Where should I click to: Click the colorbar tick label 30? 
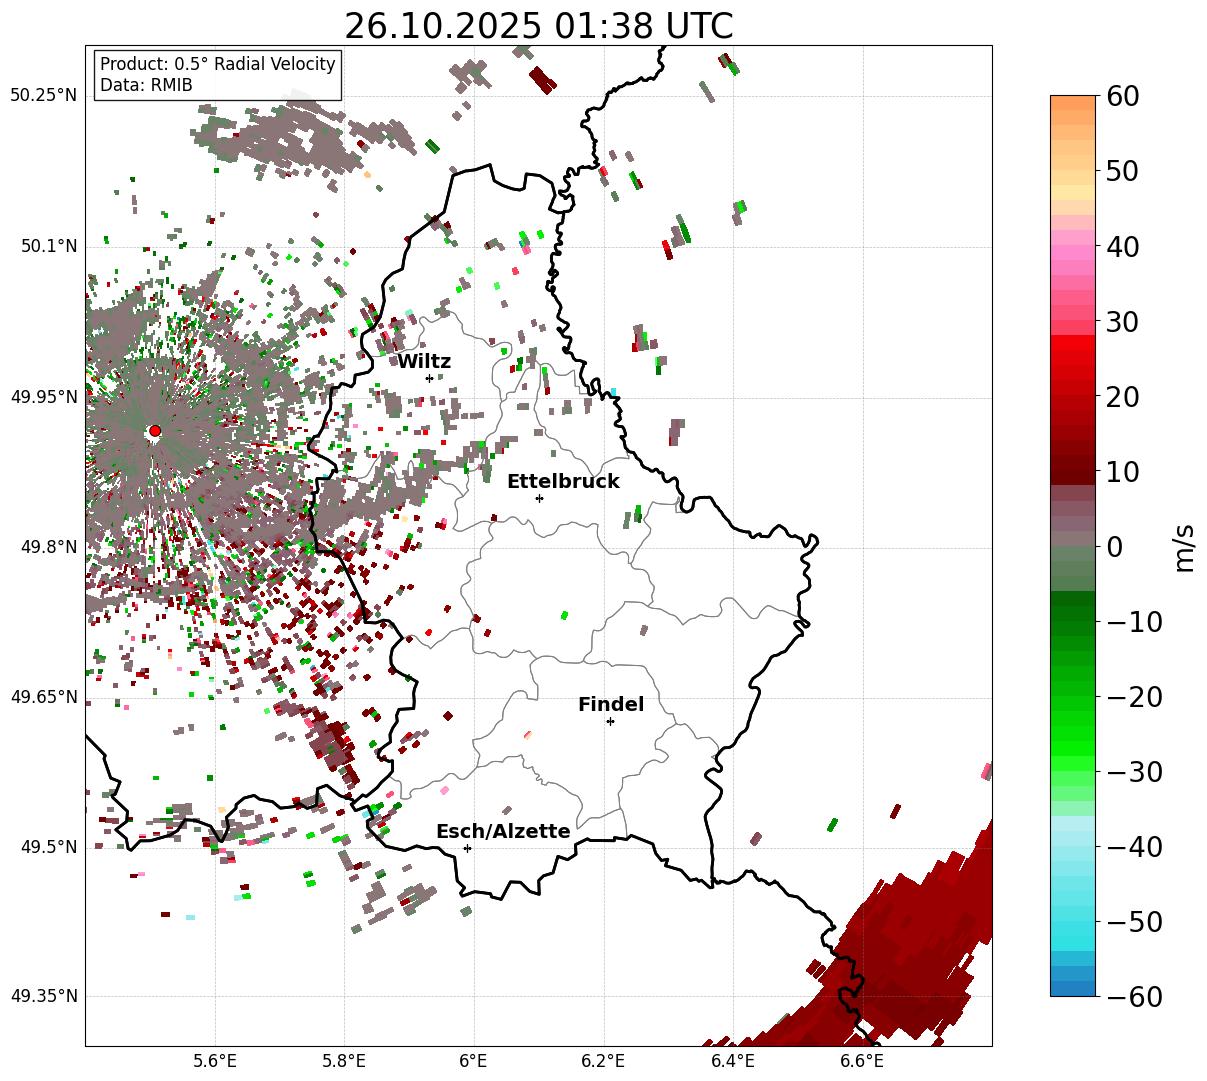(x=1122, y=322)
